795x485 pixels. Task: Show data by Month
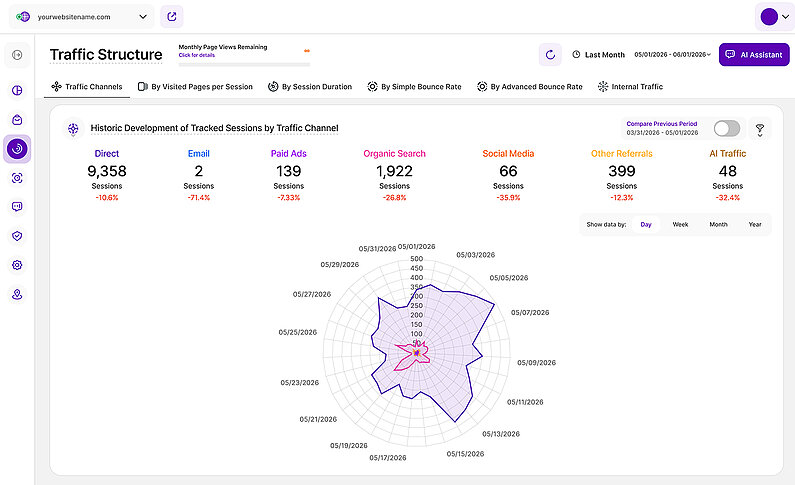[718, 225]
